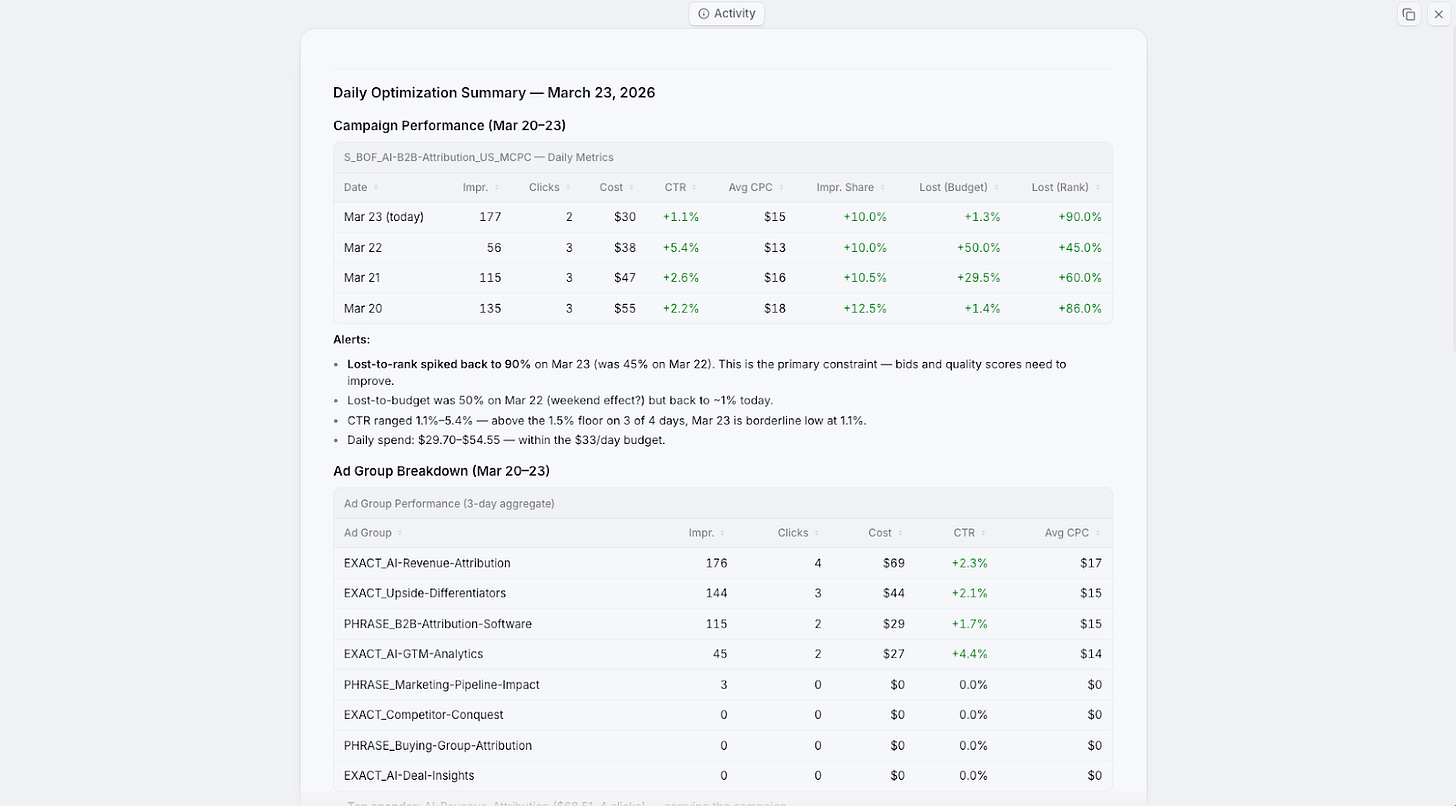Click the sort icon beside the CTR header

[695, 187]
